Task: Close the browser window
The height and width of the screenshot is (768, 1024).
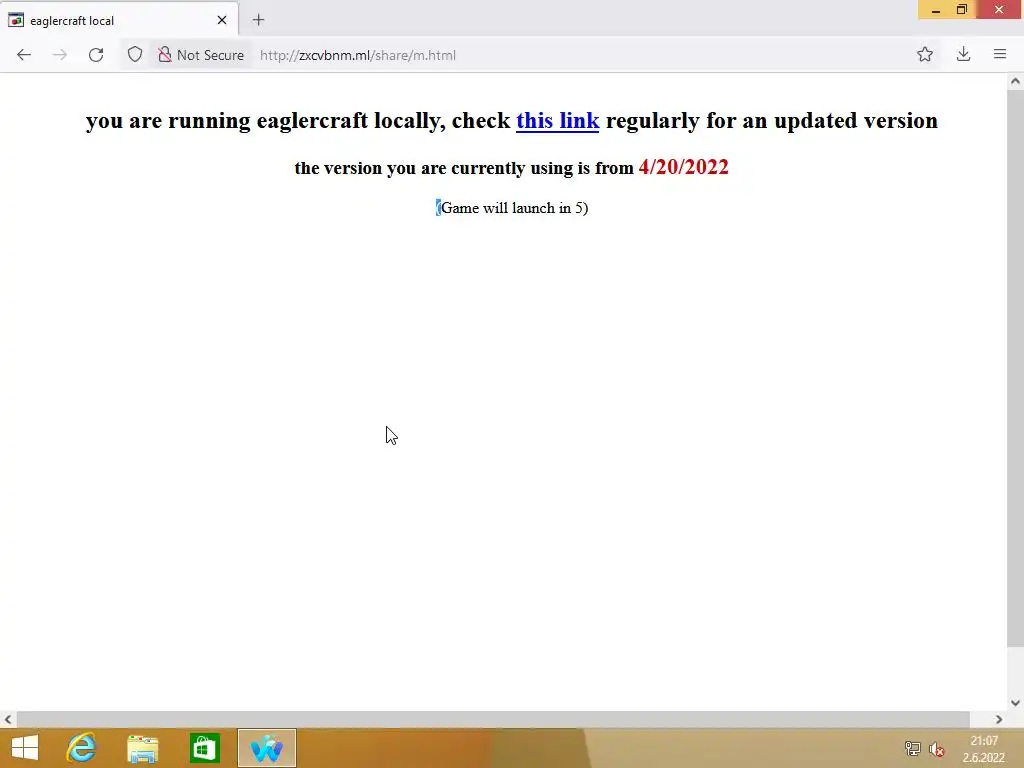Action: (999, 10)
